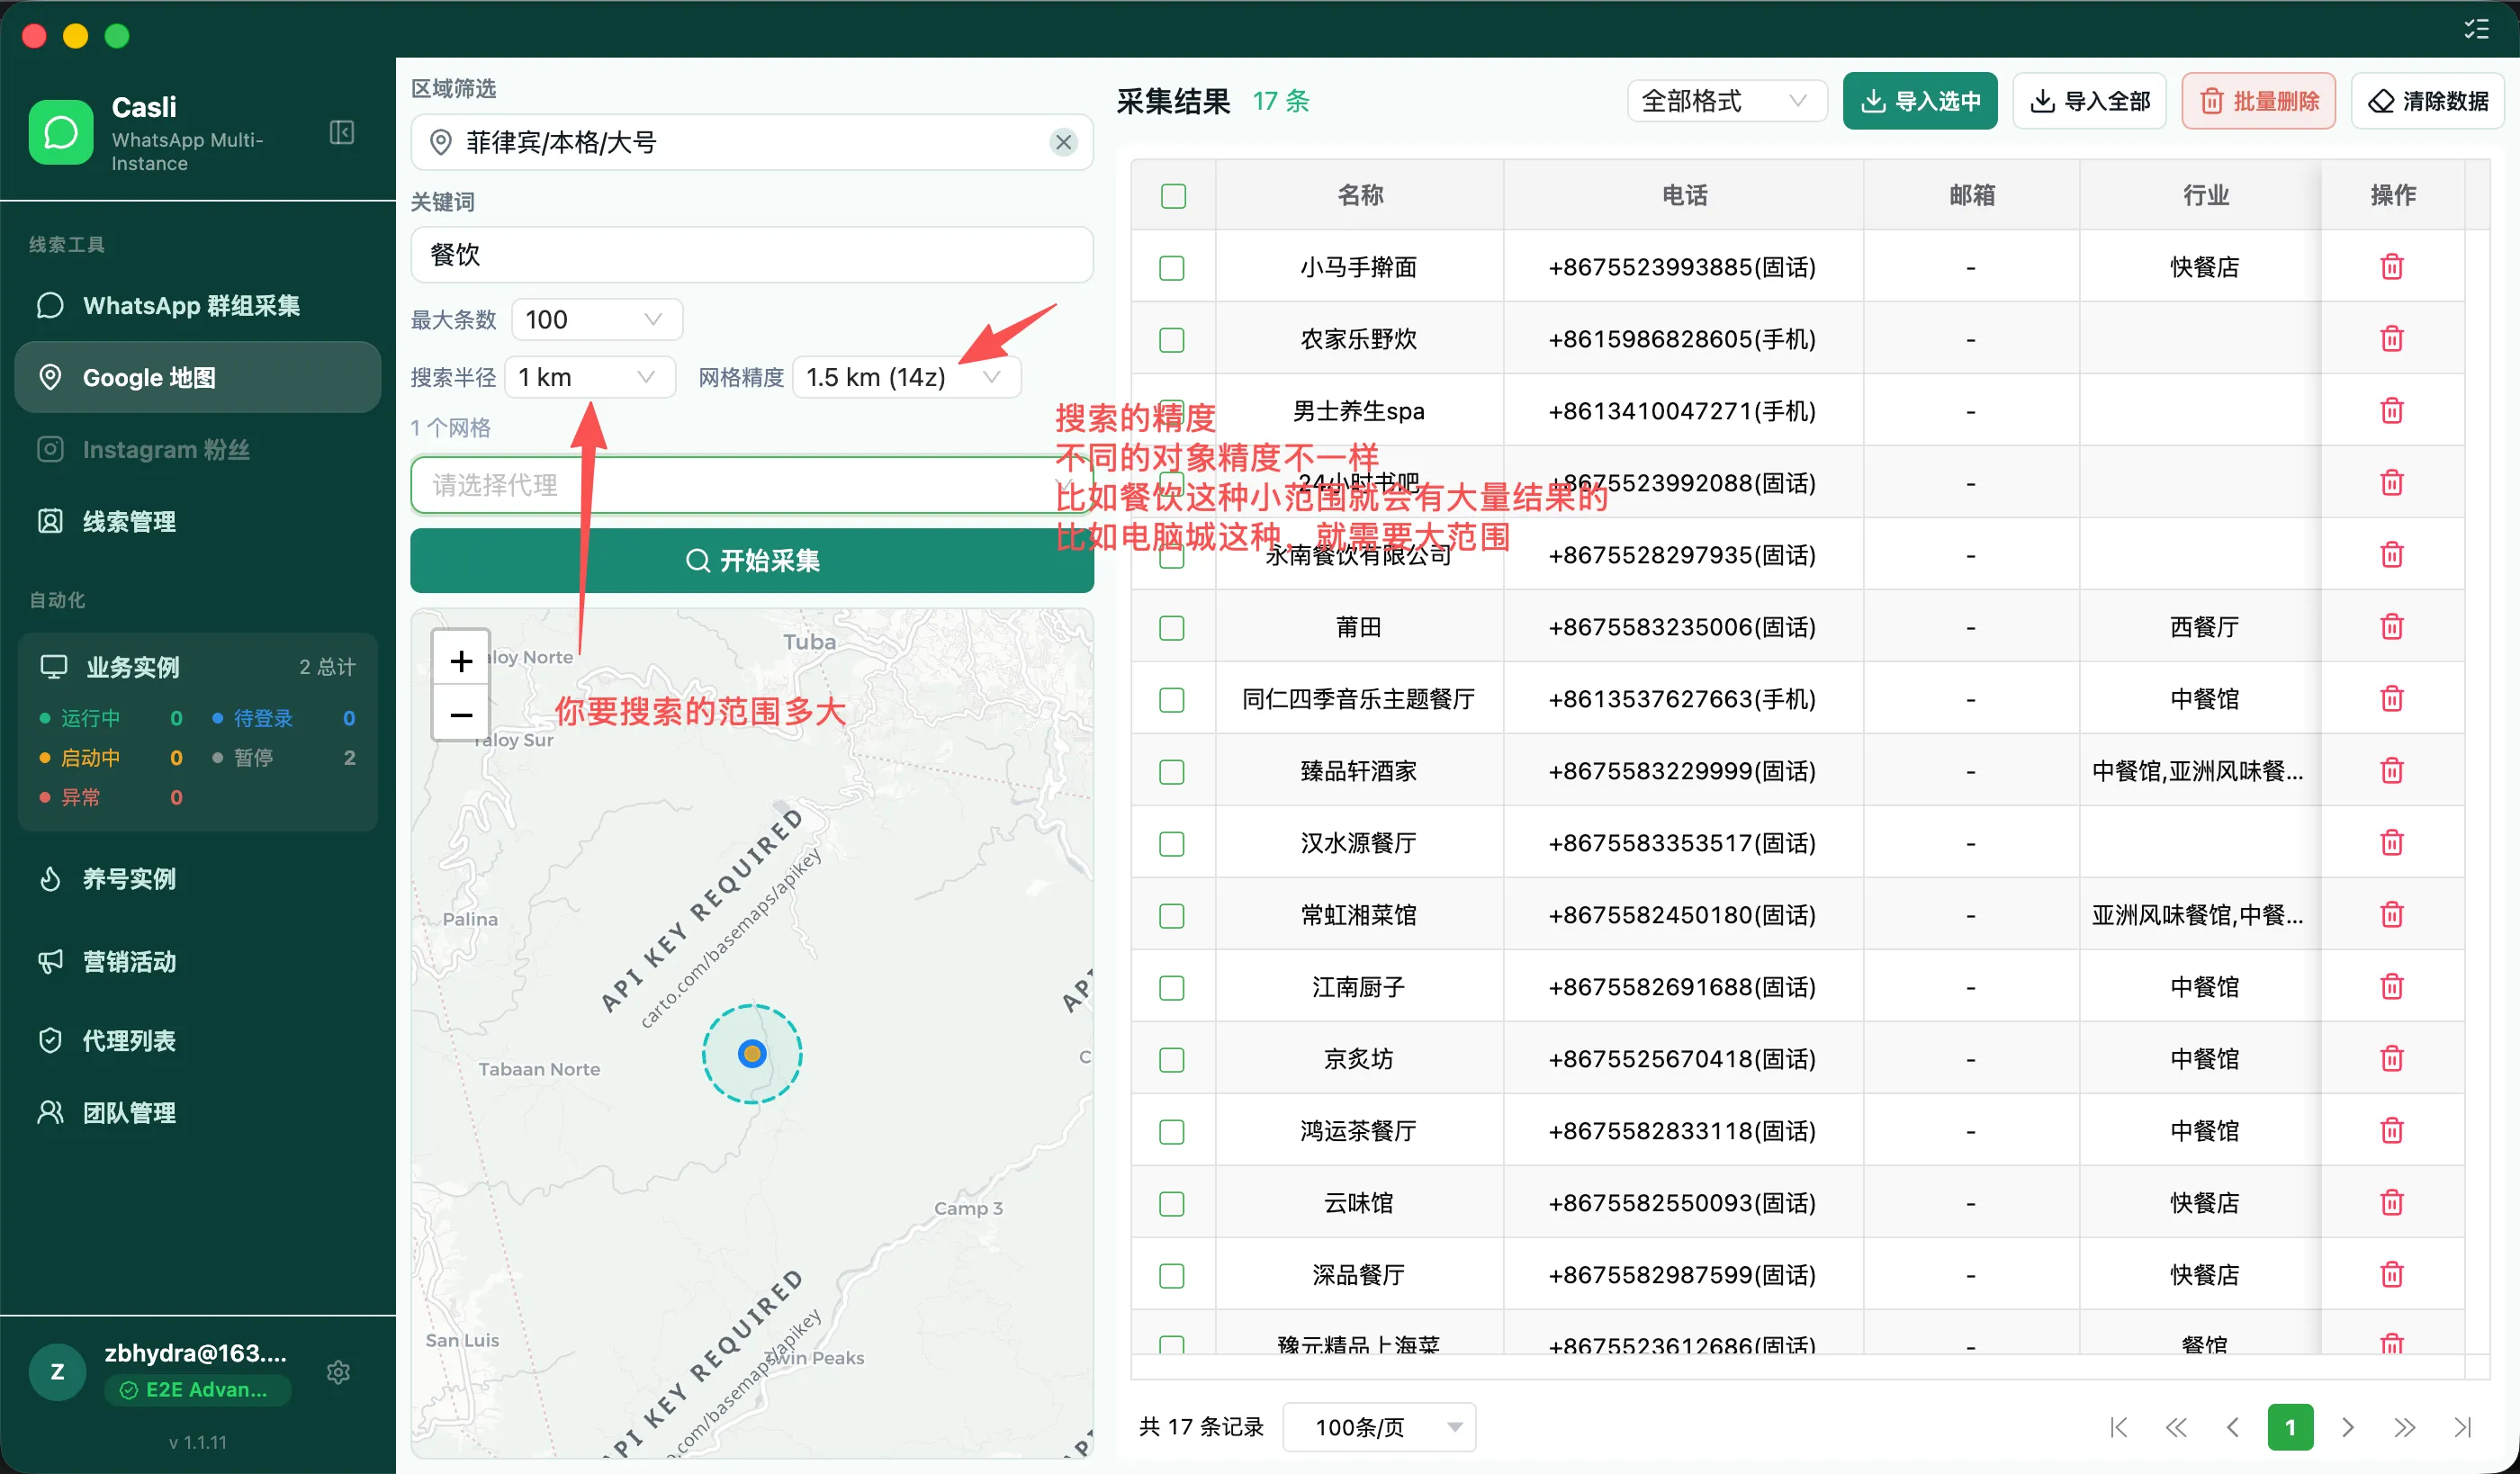Check the 小马手擀面 row checkbox
The image size is (2520, 1474).
coord(1171,268)
